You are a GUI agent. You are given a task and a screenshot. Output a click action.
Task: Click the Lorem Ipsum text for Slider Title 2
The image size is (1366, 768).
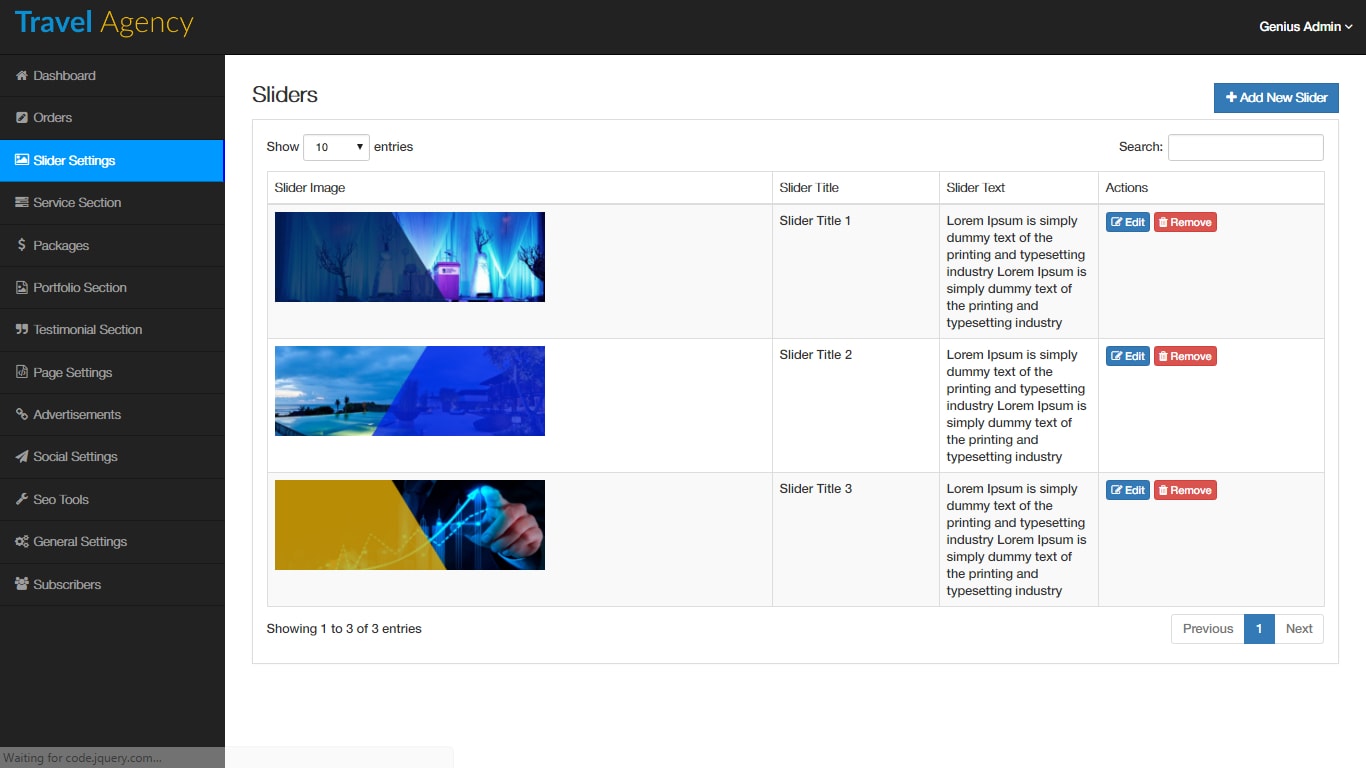point(1016,406)
